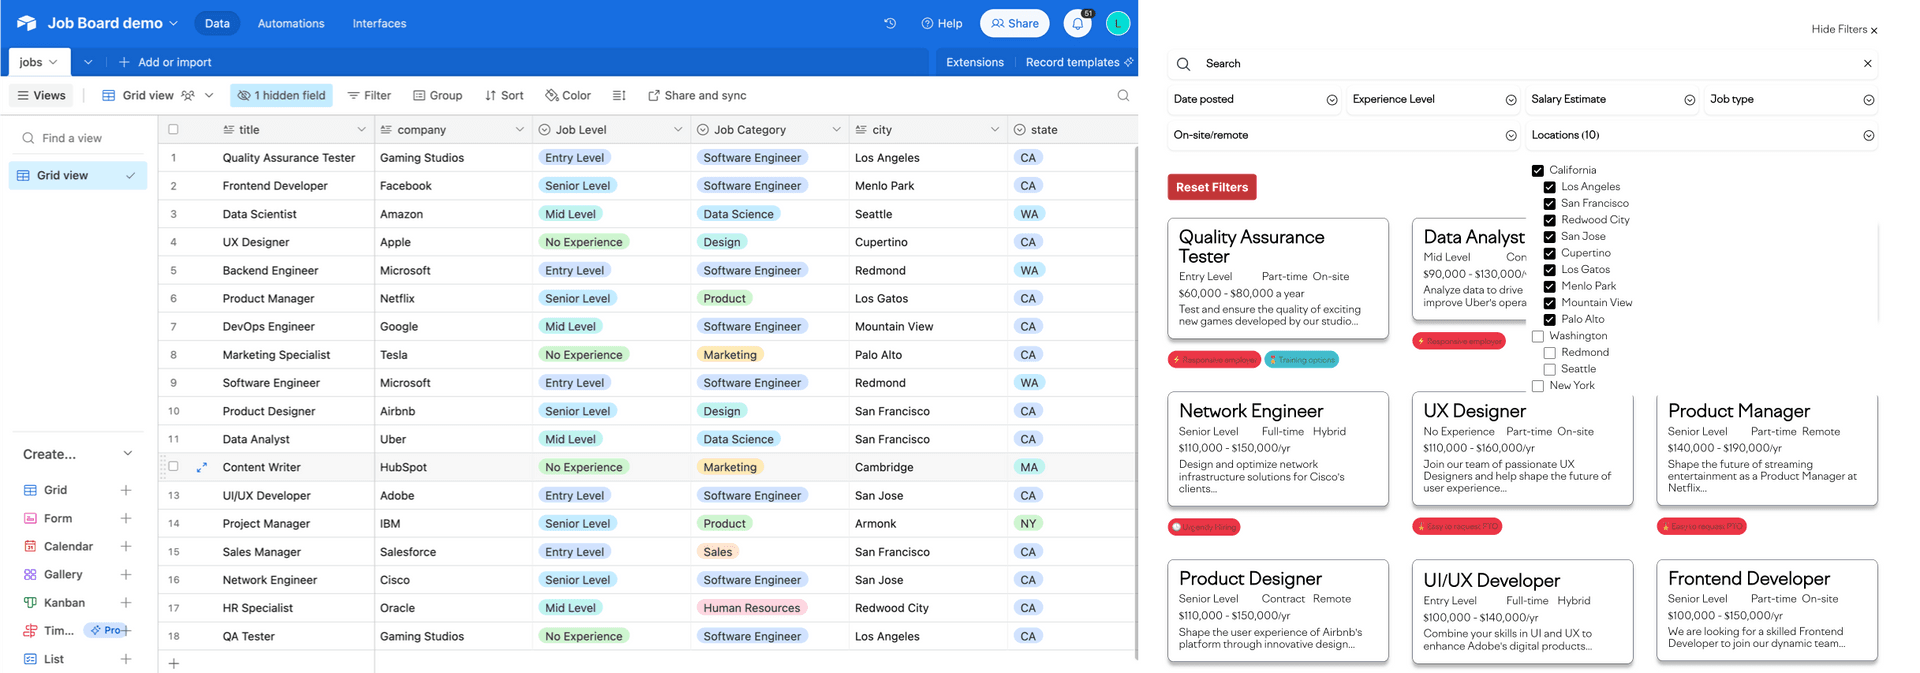Open the Color toolbar option

click(x=568, y=96)
